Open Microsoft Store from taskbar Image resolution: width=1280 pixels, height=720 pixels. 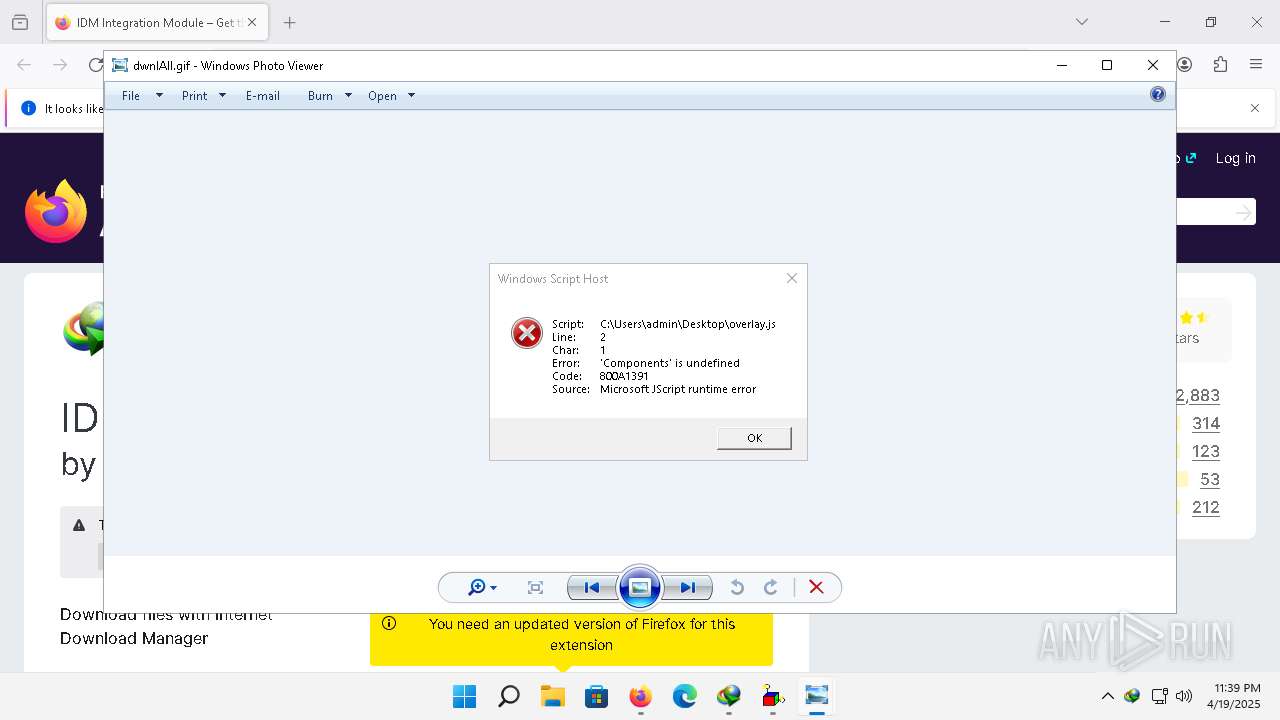click(x=597, y=696)
